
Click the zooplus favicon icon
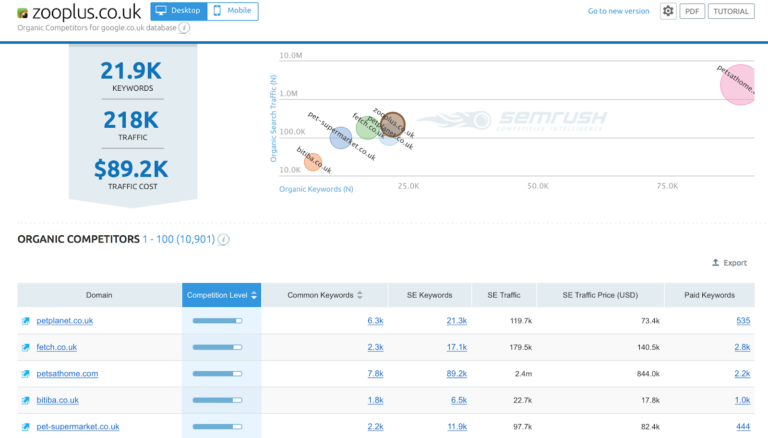click(23, 13)
